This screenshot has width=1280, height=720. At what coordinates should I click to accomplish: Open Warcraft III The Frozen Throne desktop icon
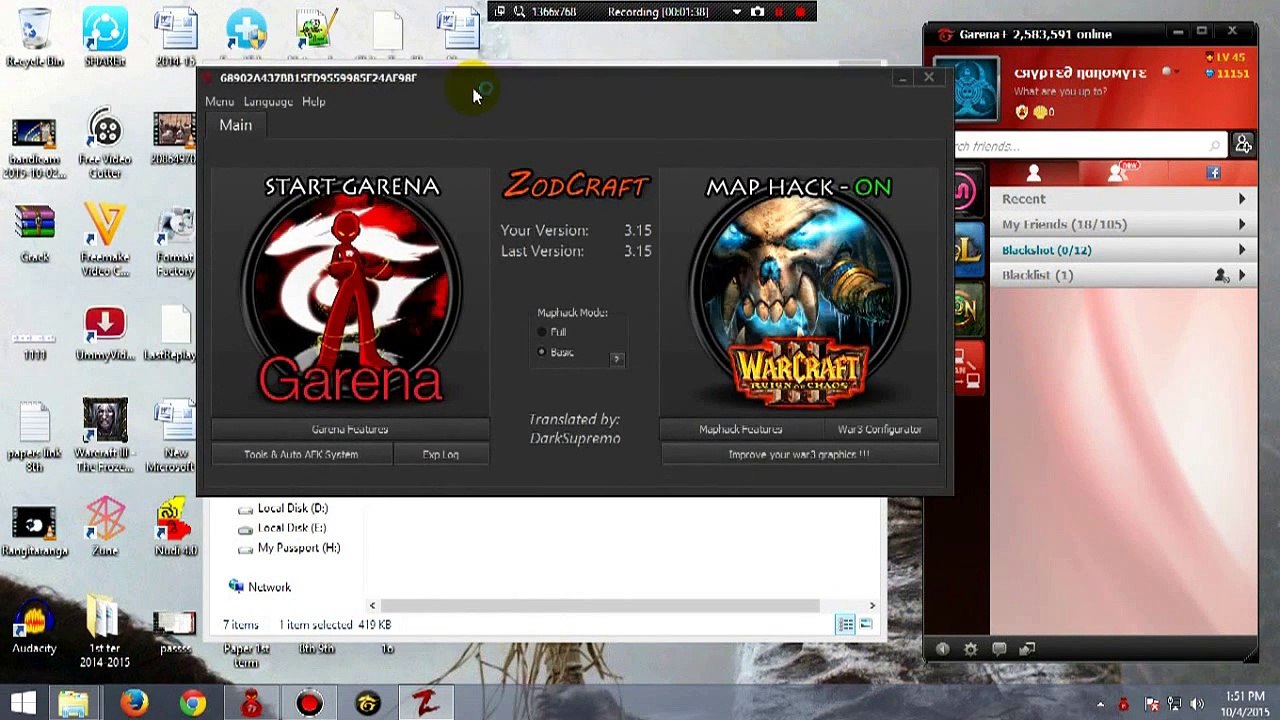coord(105,436)
